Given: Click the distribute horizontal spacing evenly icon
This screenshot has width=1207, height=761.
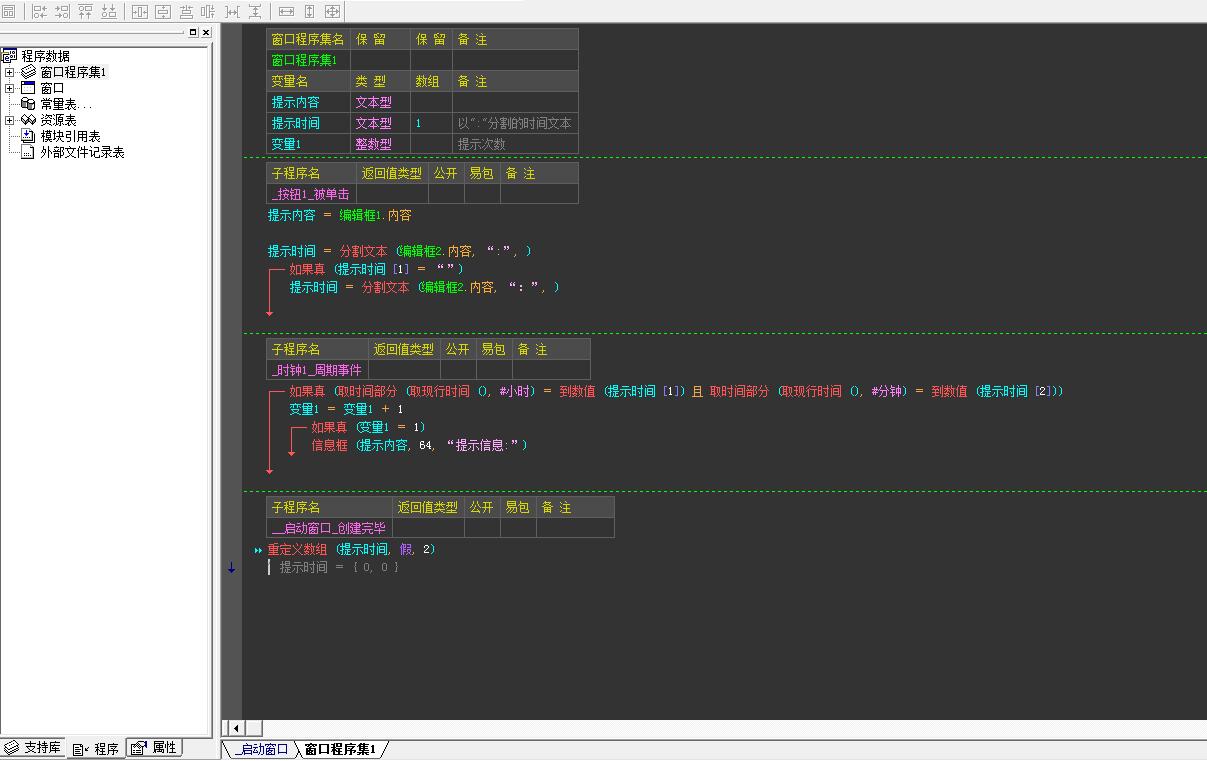Looking at the screenshot, I should coord(232,12).
